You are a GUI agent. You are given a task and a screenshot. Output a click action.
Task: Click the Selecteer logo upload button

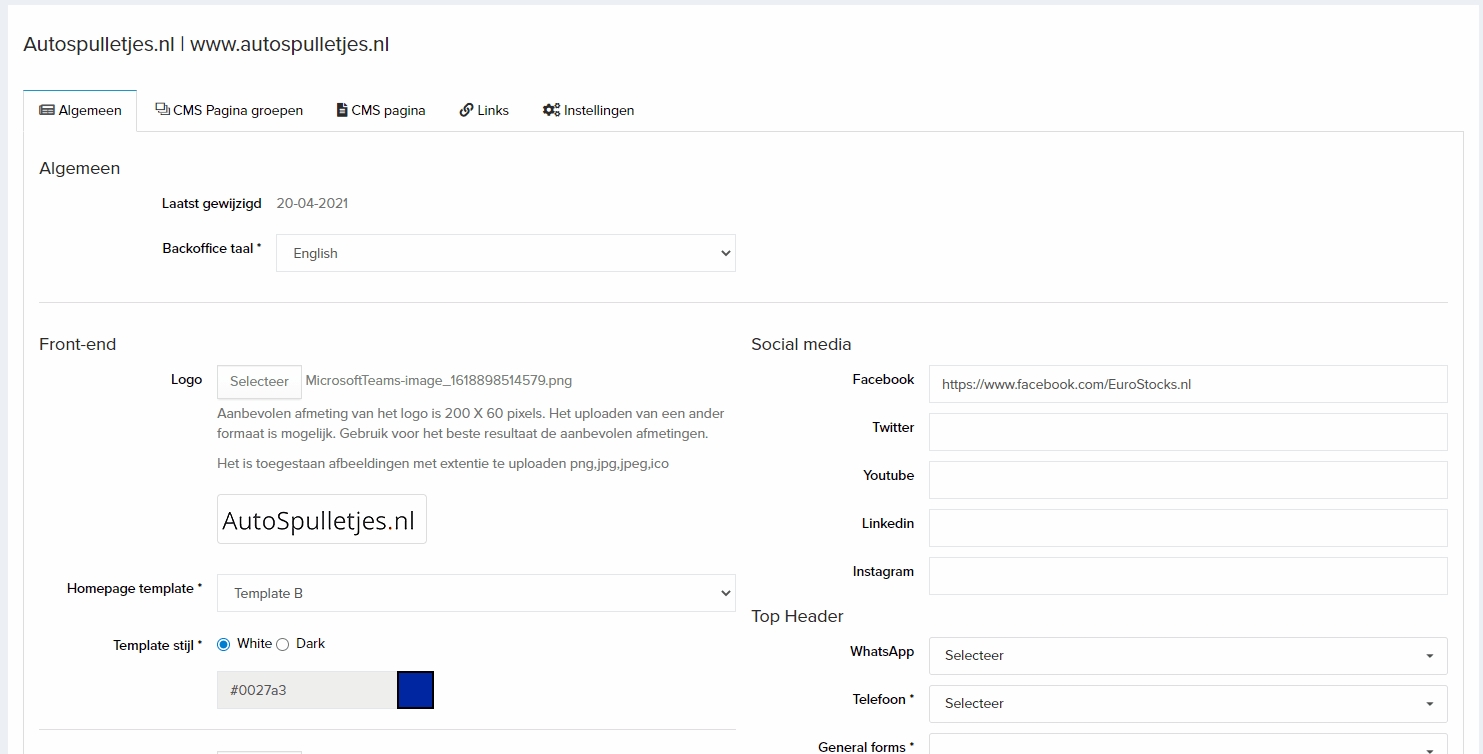pos(259,381)
